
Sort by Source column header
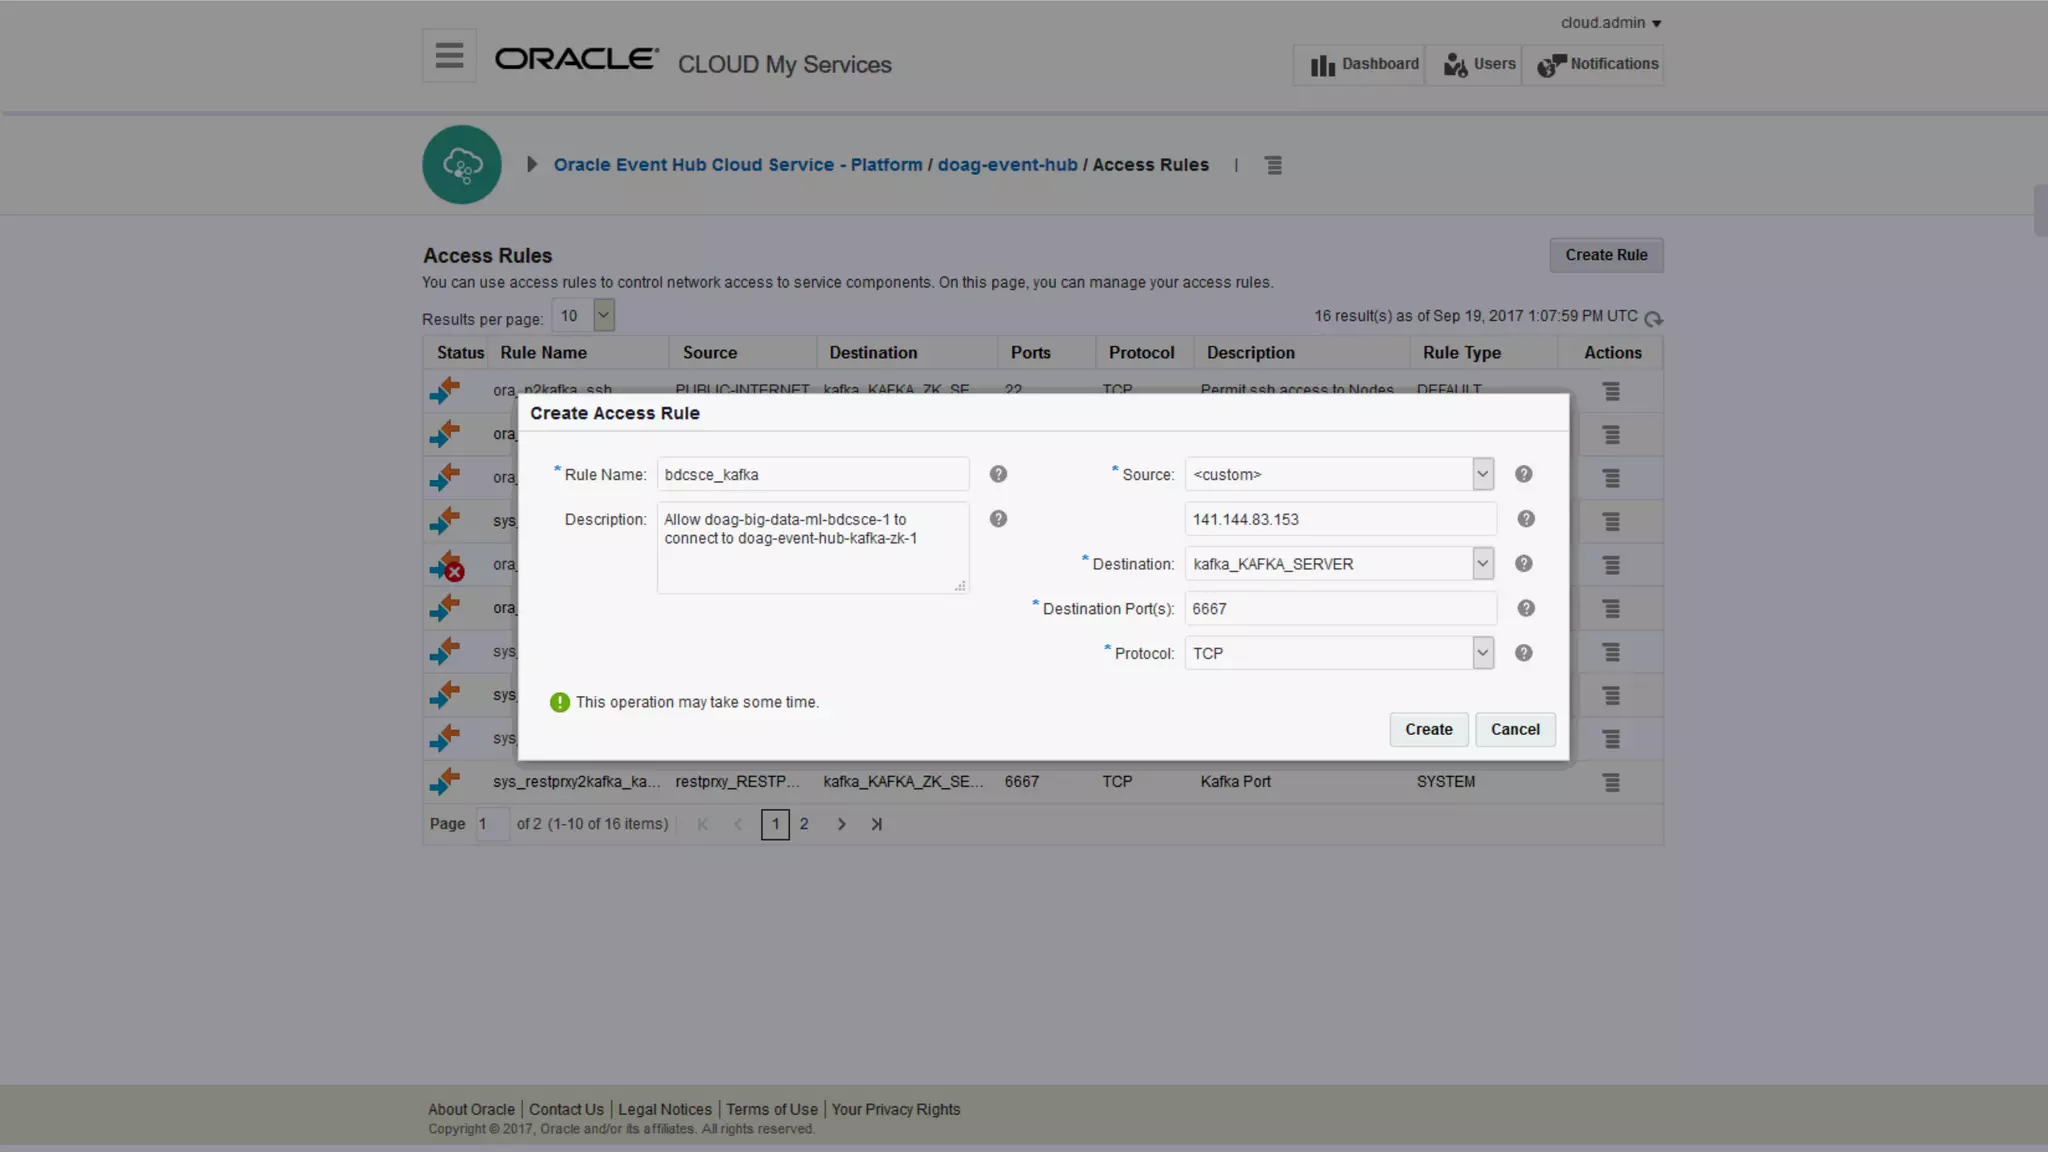[710, 353]
